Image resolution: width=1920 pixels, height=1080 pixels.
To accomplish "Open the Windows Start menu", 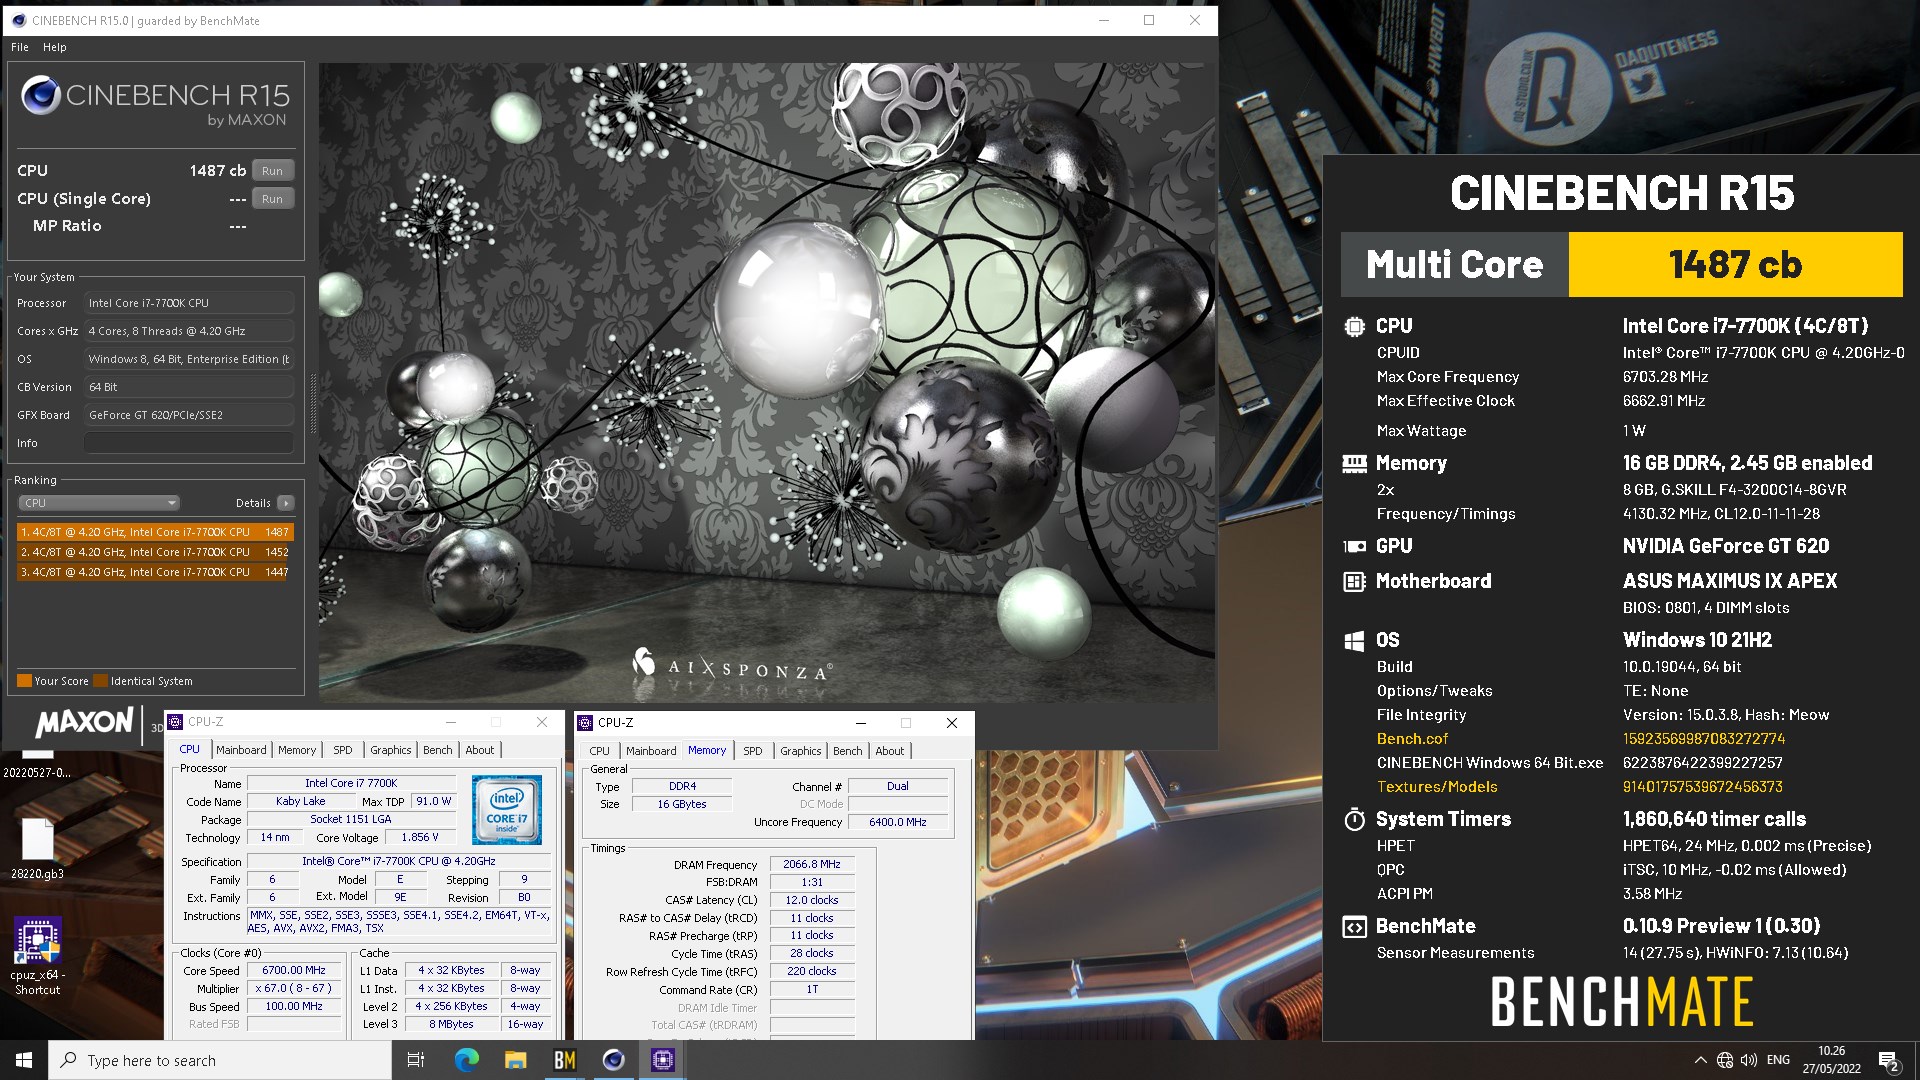I will [x=24, y=1060].
